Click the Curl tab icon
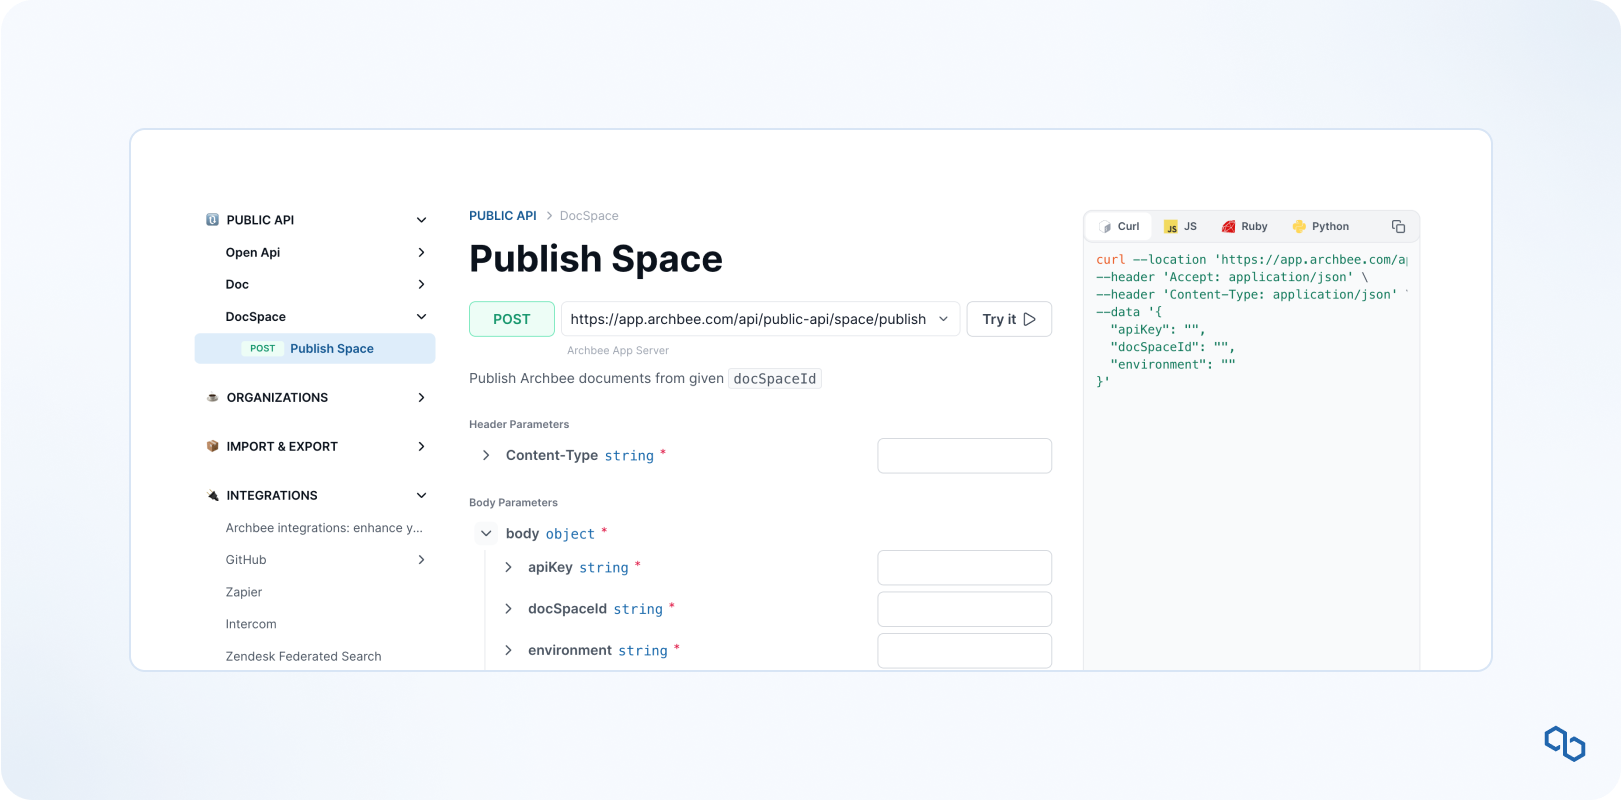The width and height of the screenshot is (1621, 800). tap(1105, 227)
